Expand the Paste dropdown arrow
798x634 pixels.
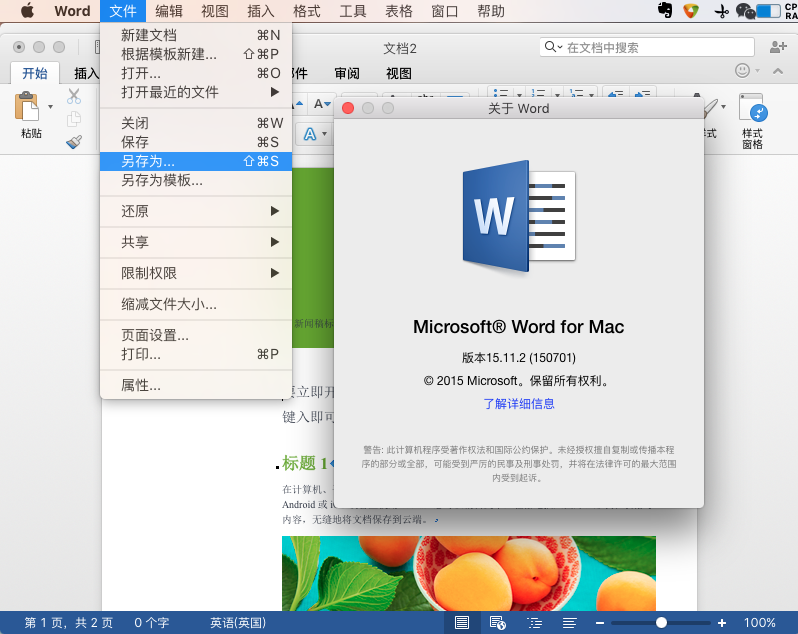click(x=50, y=107)
